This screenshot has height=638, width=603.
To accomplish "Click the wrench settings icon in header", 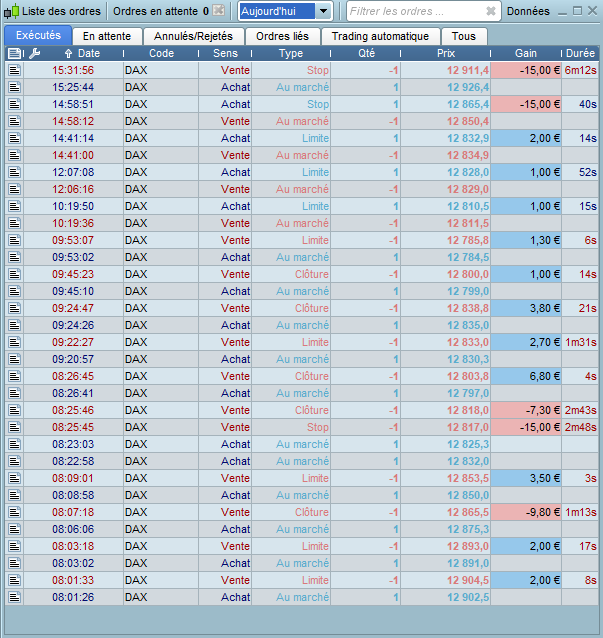I will [35, 53].
